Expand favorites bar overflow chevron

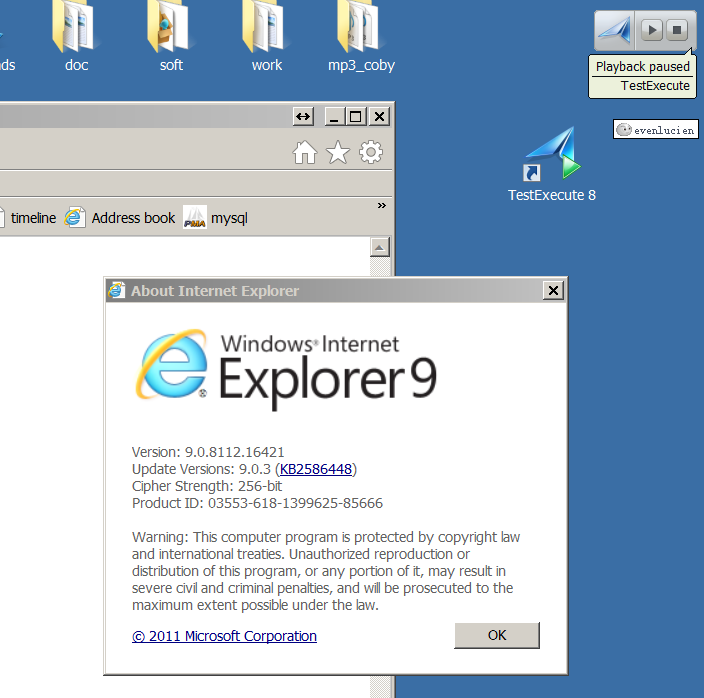point(382,206)
